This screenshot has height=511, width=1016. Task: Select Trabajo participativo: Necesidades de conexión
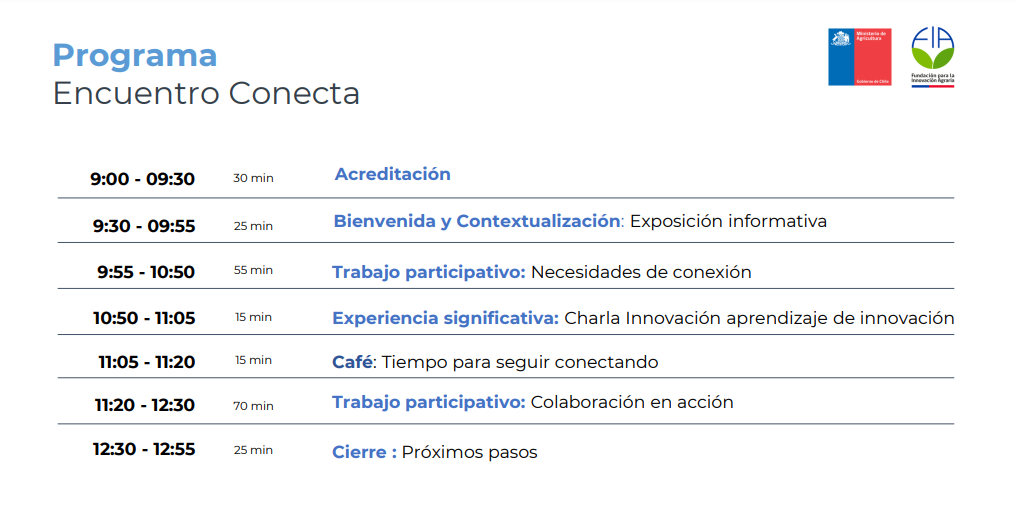(542, 273)
